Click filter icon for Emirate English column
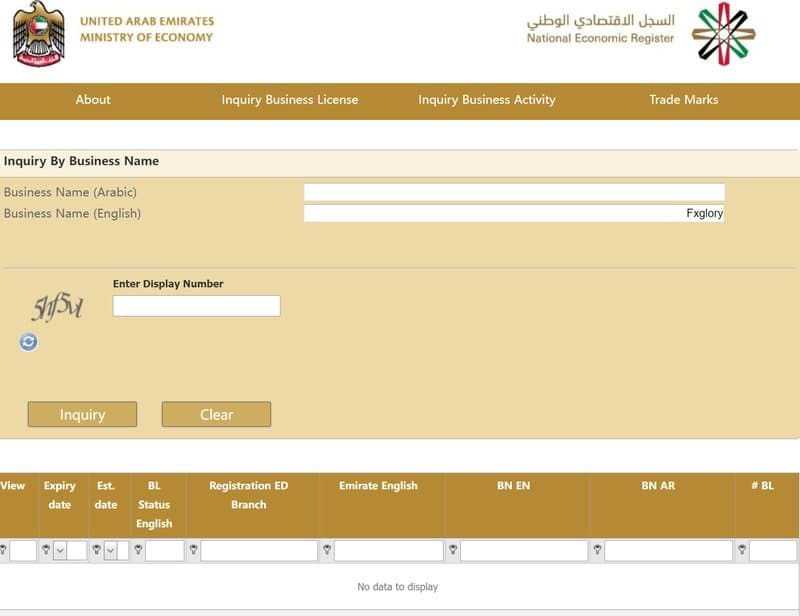Image resolution: width=800 pixels, height=616 pixels. (x=326, y=550)
